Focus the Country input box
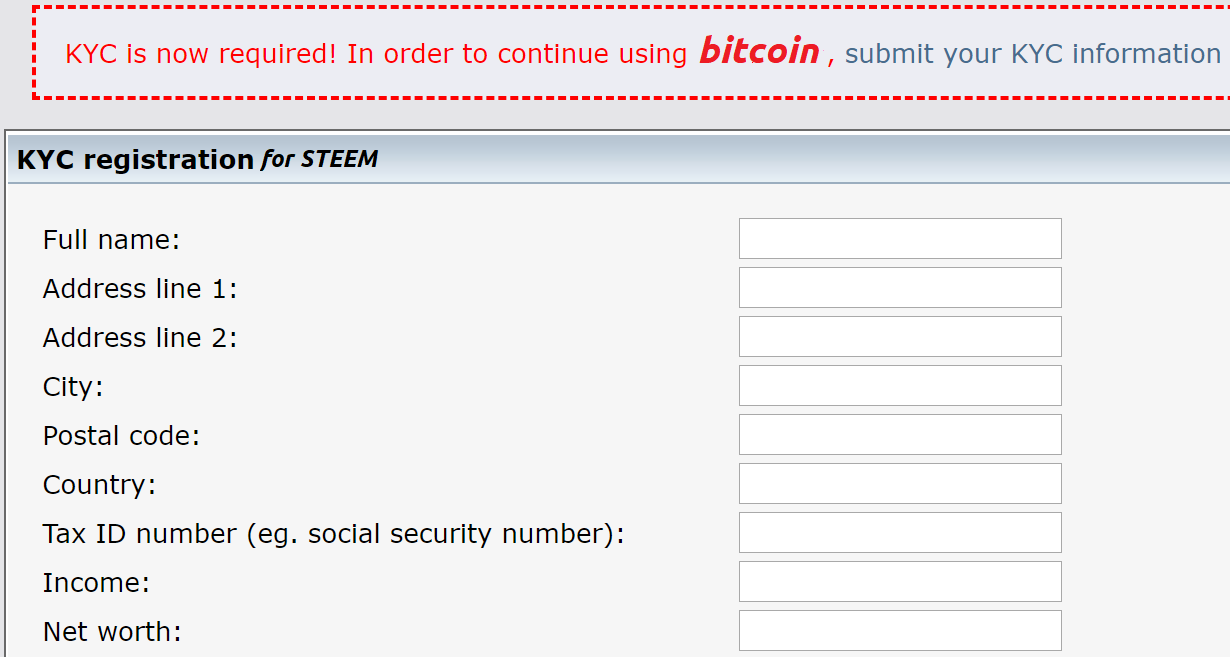This screenshot has width=1230, height=657. point(900,484)
